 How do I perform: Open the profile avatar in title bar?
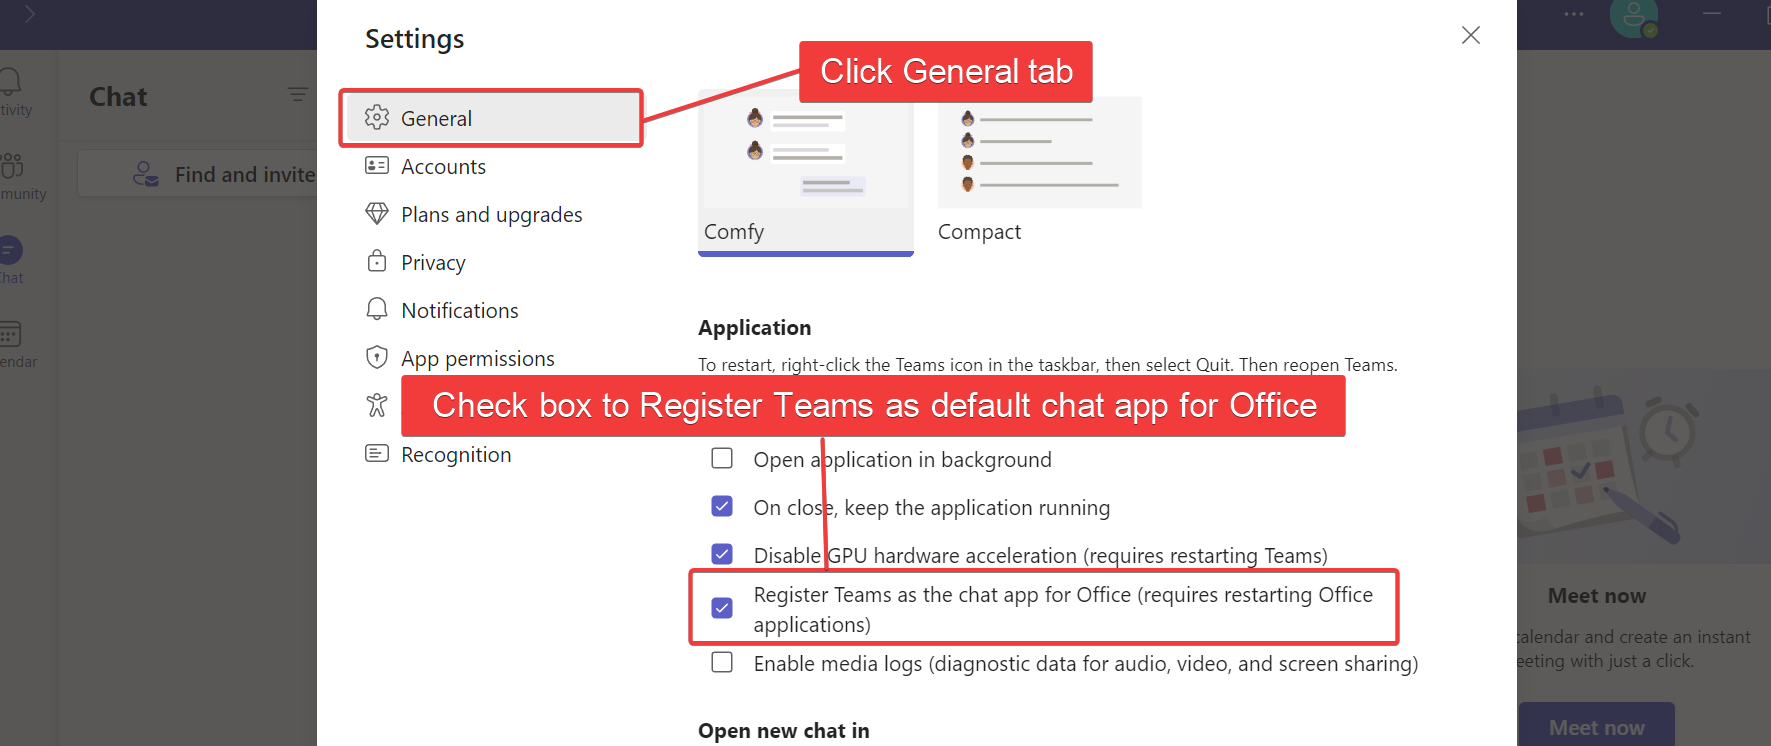coord(1634,17)
